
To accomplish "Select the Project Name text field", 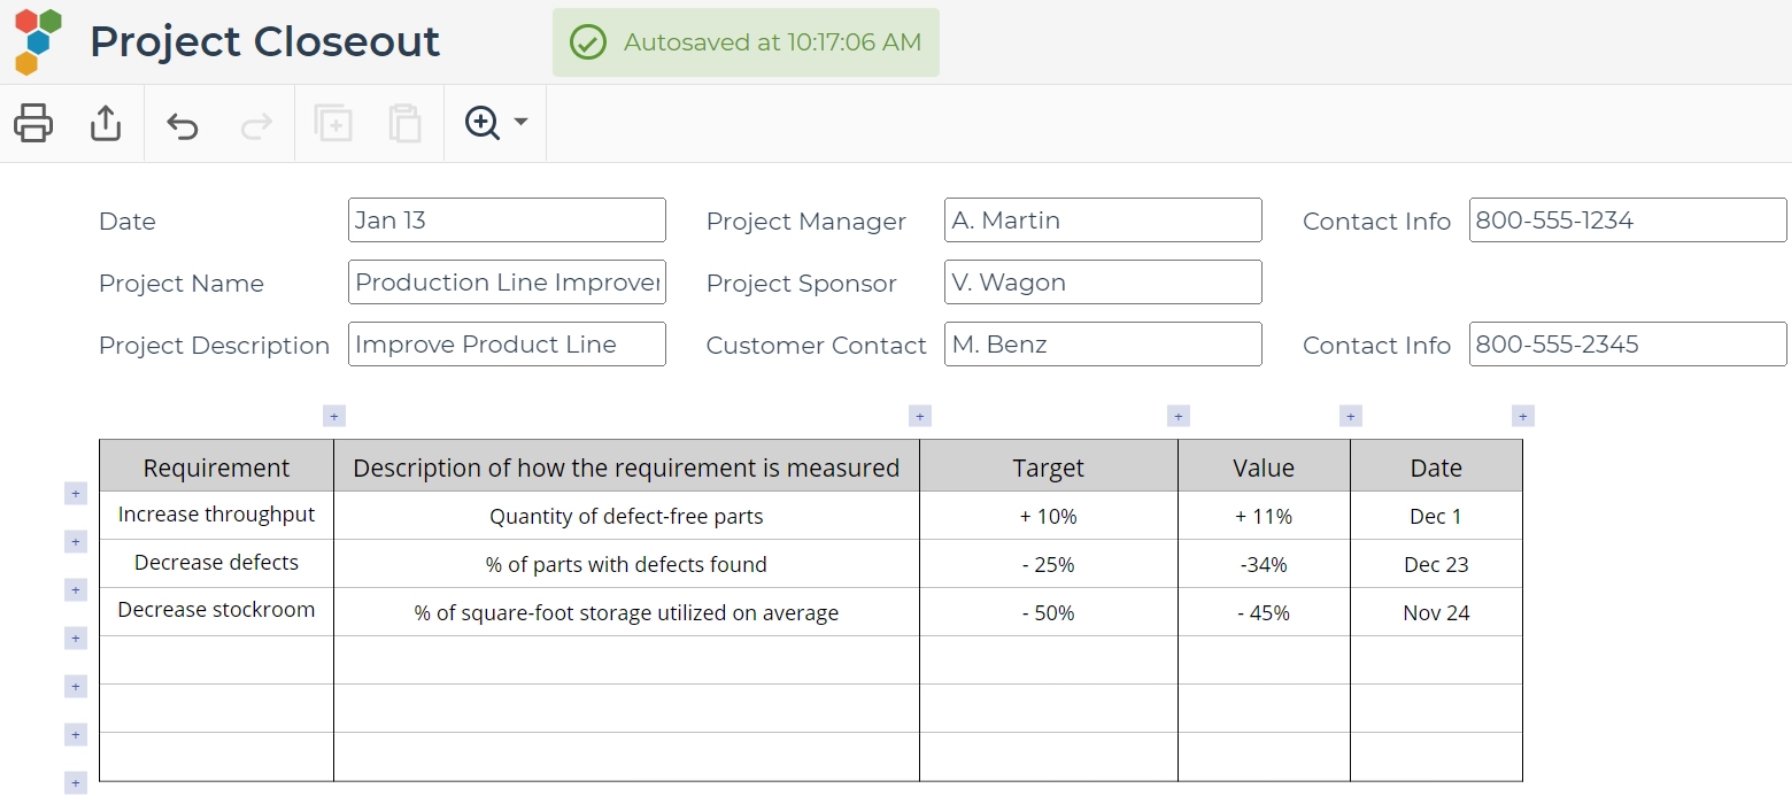I will point(506,282).
